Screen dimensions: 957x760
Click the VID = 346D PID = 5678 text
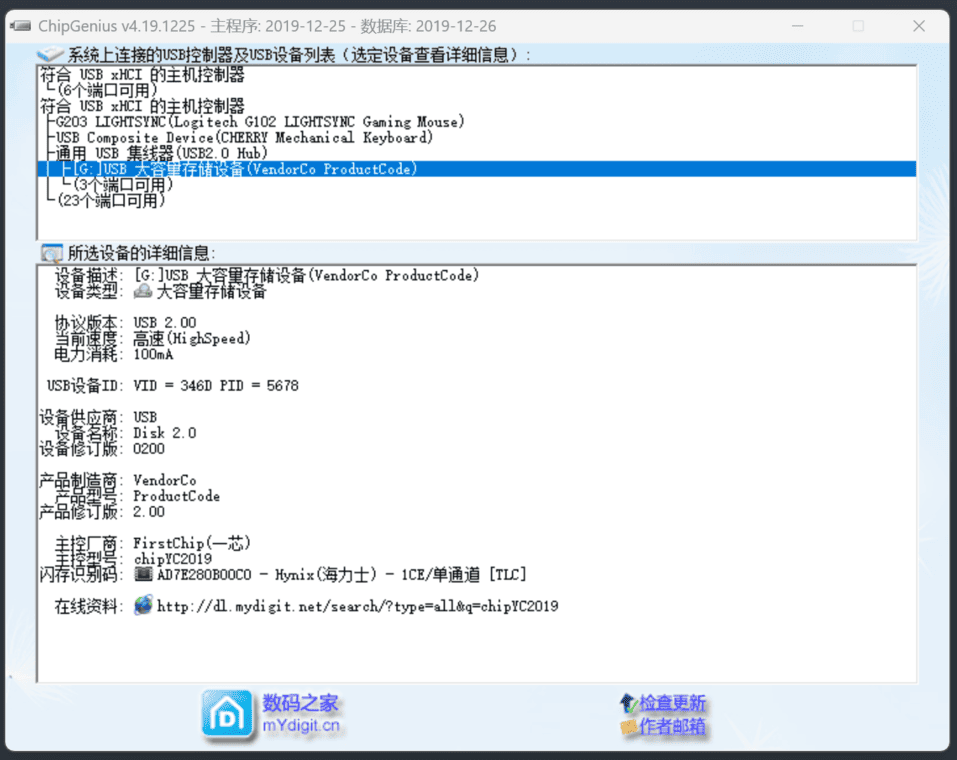pyautogui.click(x=216, y=386)
